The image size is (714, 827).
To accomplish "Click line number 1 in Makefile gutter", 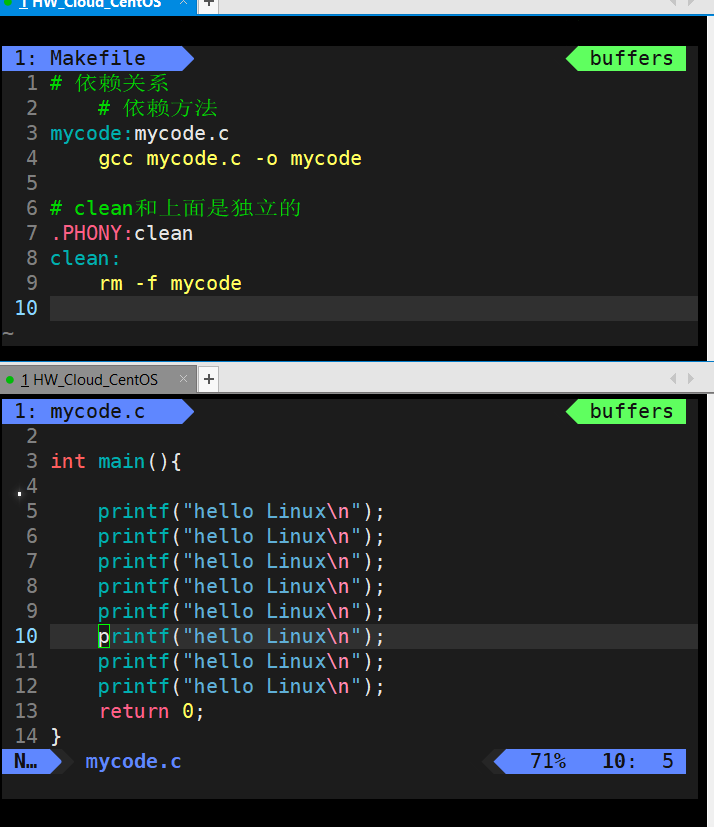I will pos(32,83).
